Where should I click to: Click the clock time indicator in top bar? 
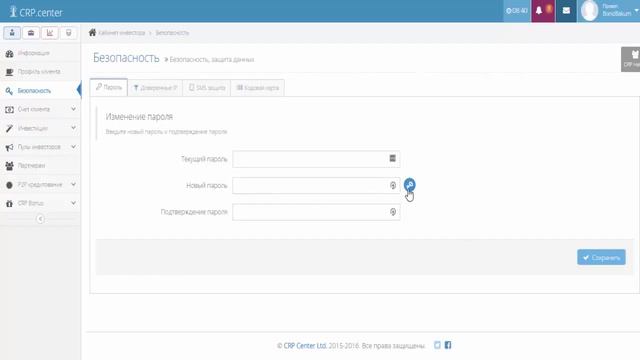pos(517,11)
